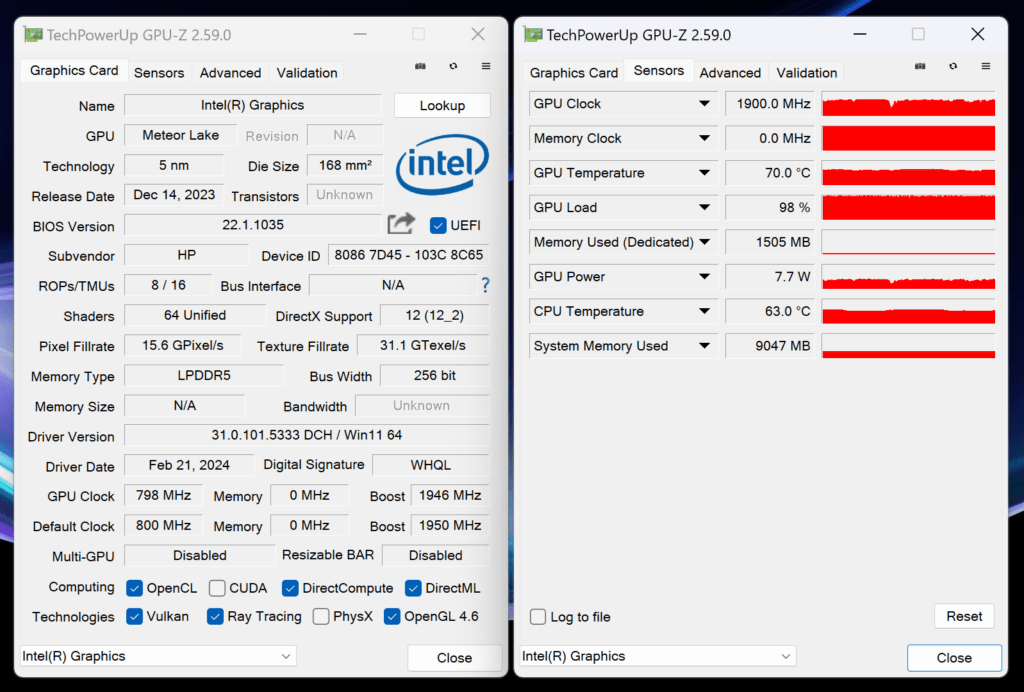The height and width of the screenshot is (692, 1024).
Task: Click the System Memory Used graph
Action: coord(908,346)
